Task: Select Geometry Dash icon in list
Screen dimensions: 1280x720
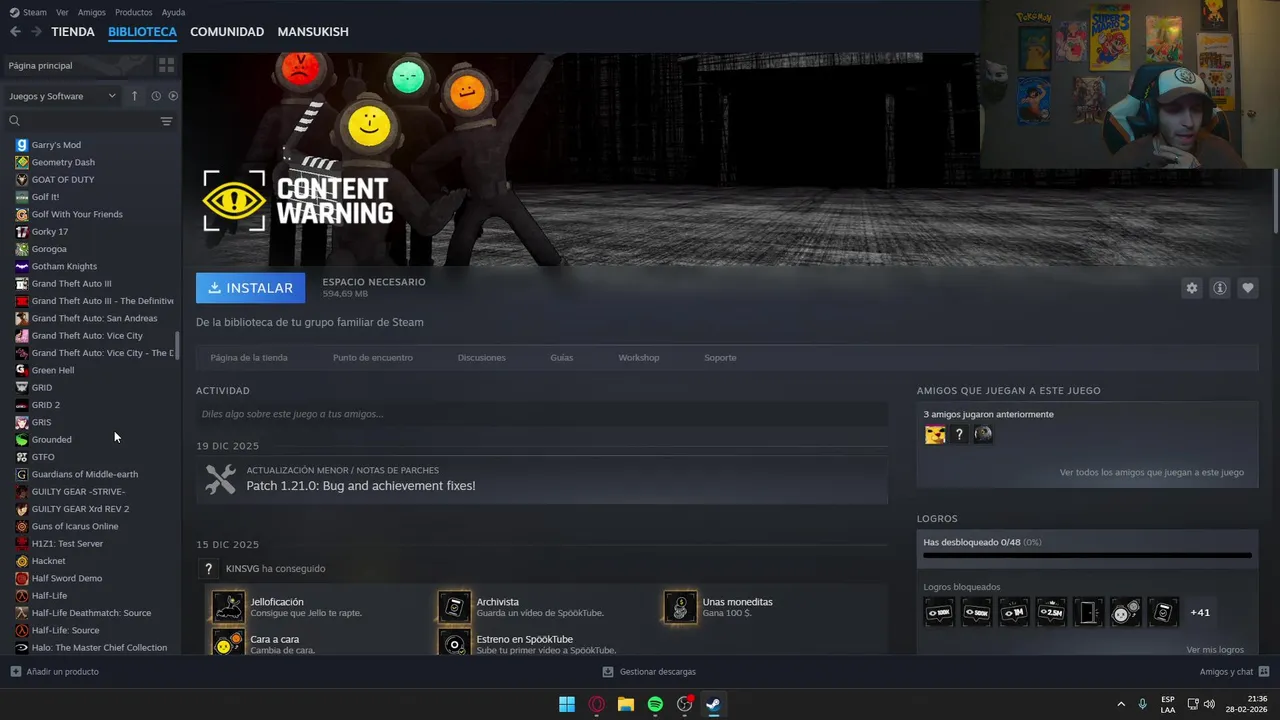Action: [x=22, y=162]
